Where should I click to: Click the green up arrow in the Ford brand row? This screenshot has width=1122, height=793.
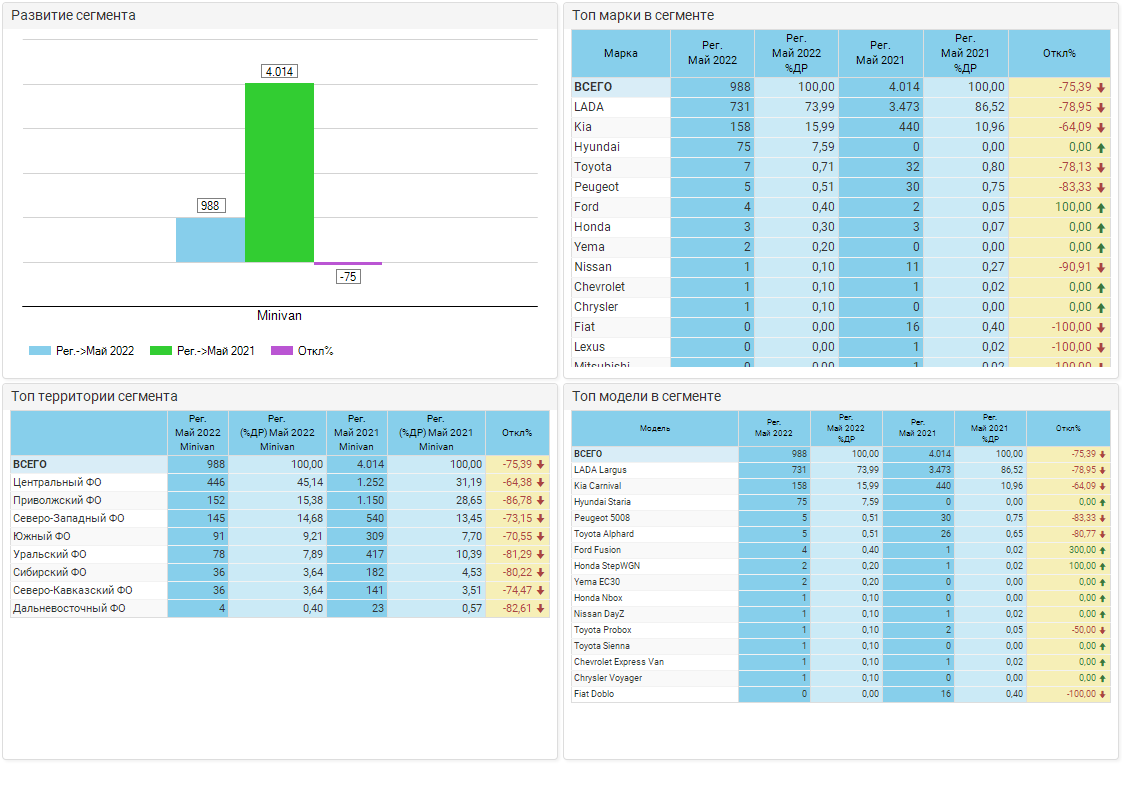tap(1101, 207)
